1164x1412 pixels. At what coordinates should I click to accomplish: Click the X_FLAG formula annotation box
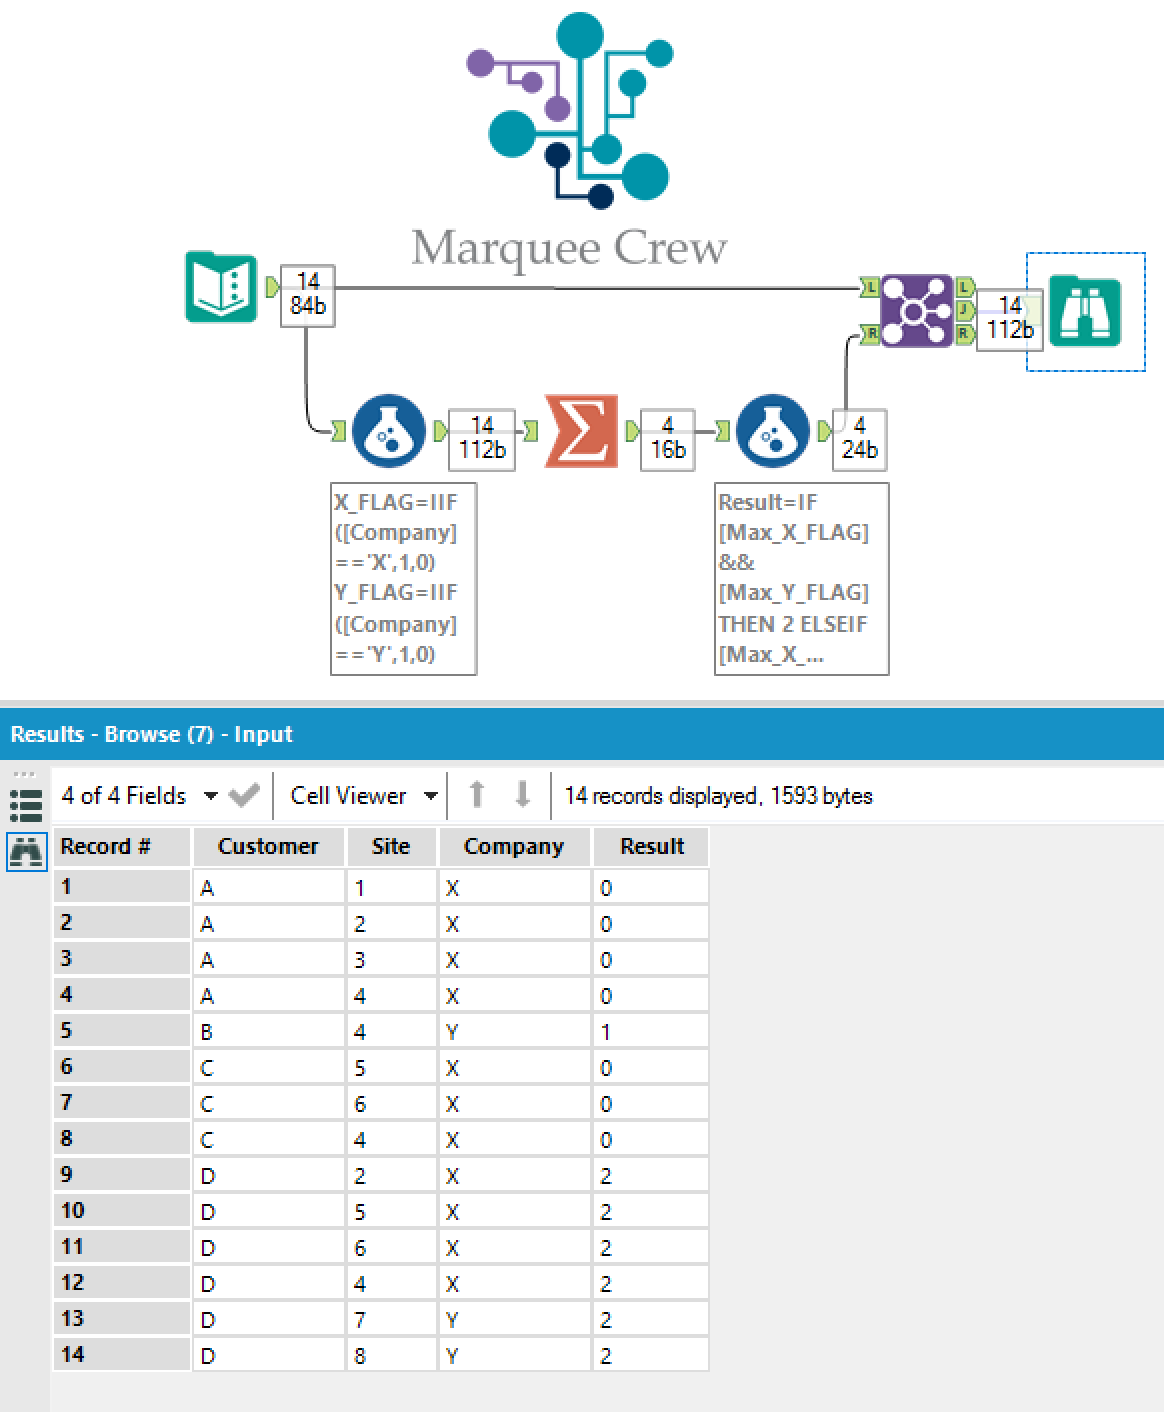tap(403, 579)
